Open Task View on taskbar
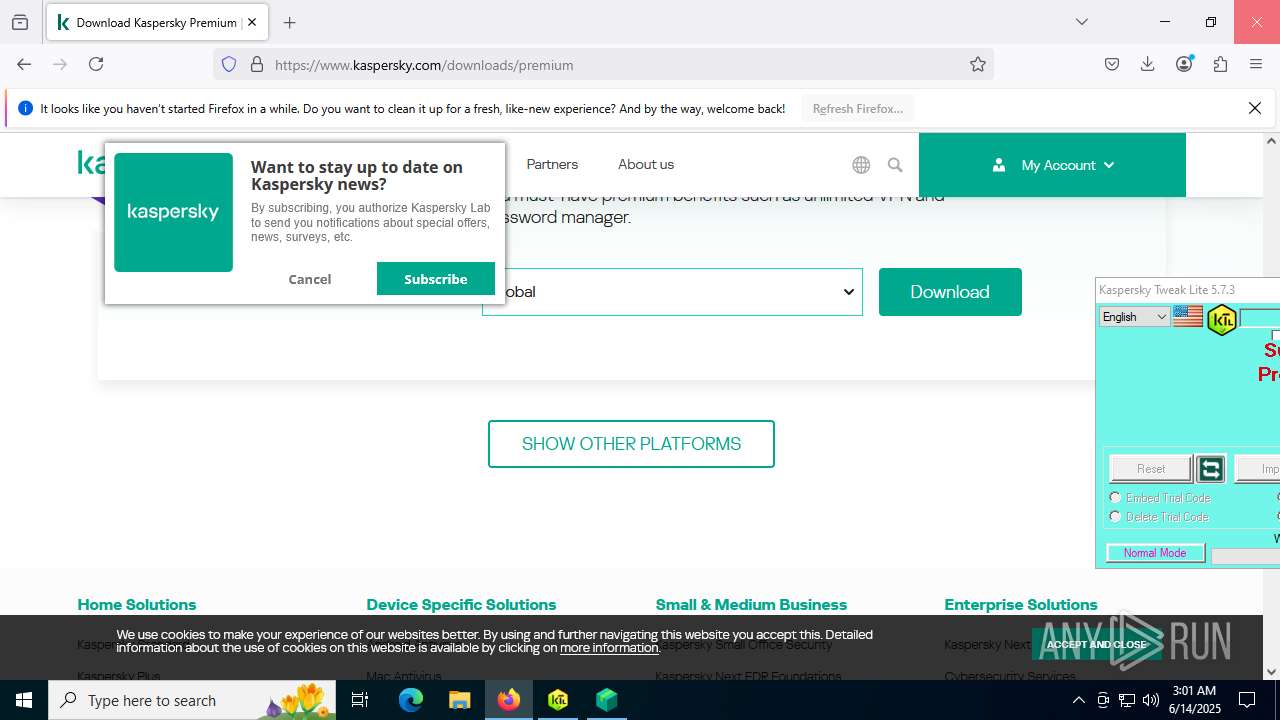 pos(360,700)
